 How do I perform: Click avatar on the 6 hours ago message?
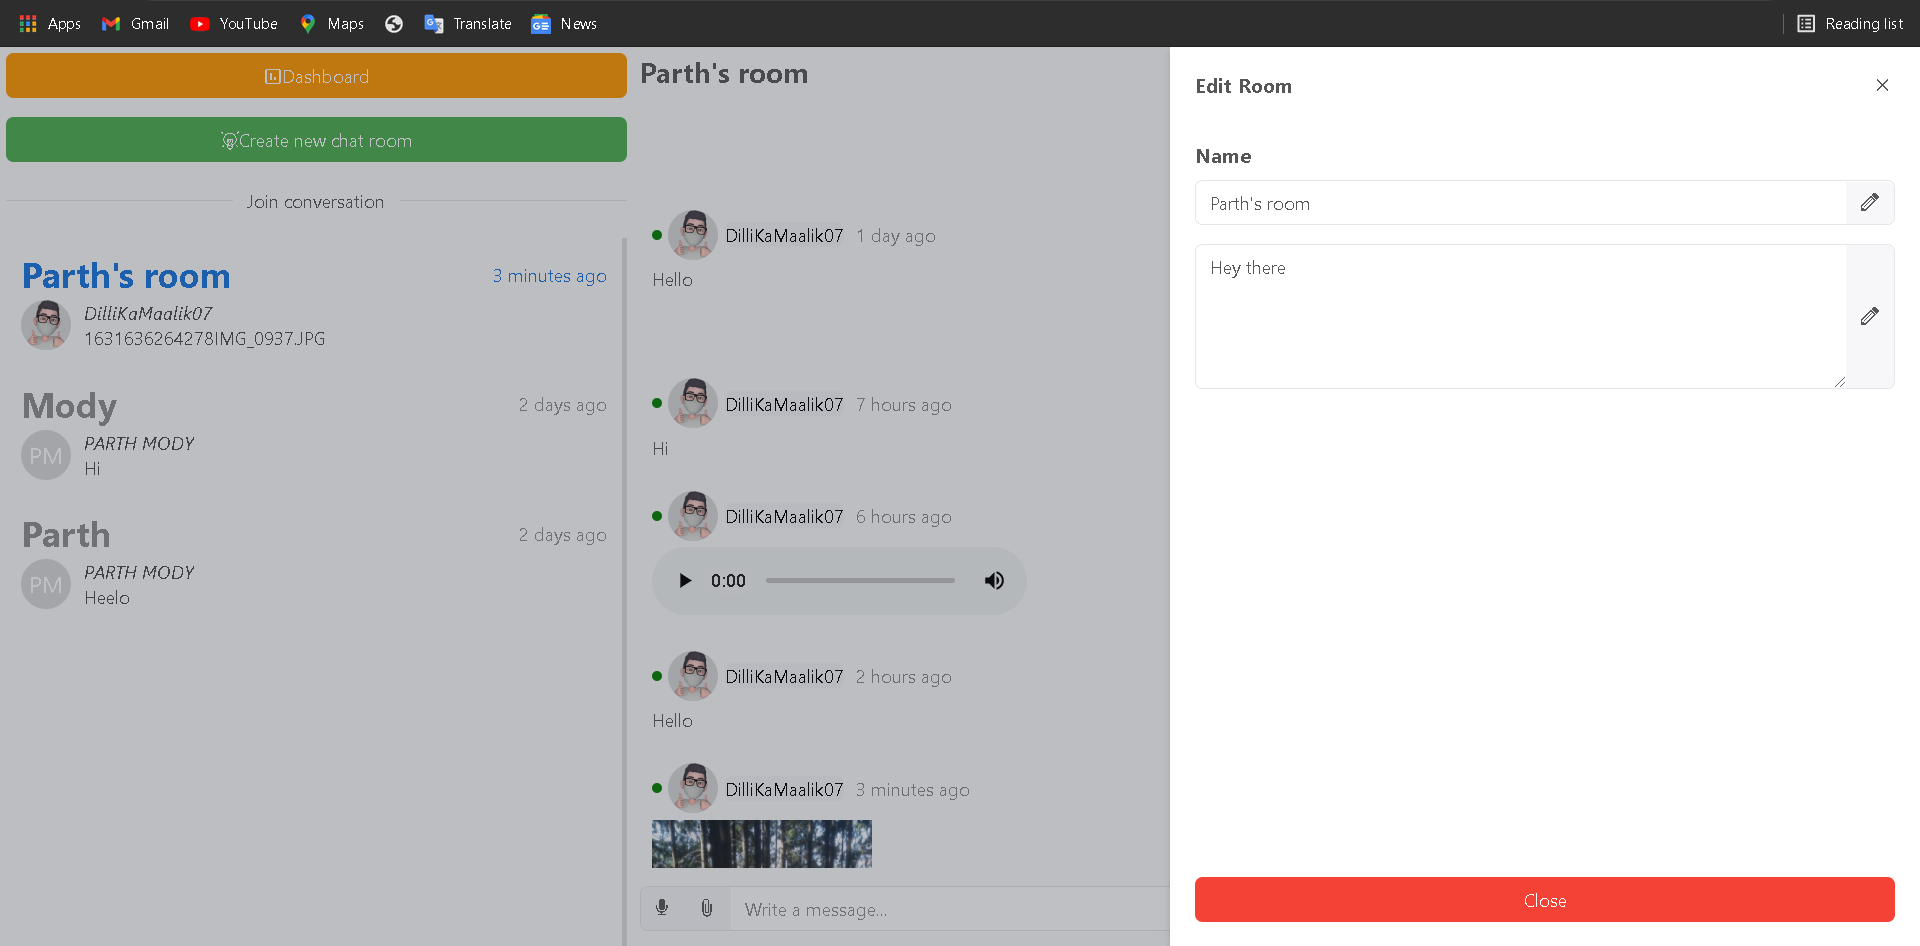pyautogui.click(x=693, y=516)
